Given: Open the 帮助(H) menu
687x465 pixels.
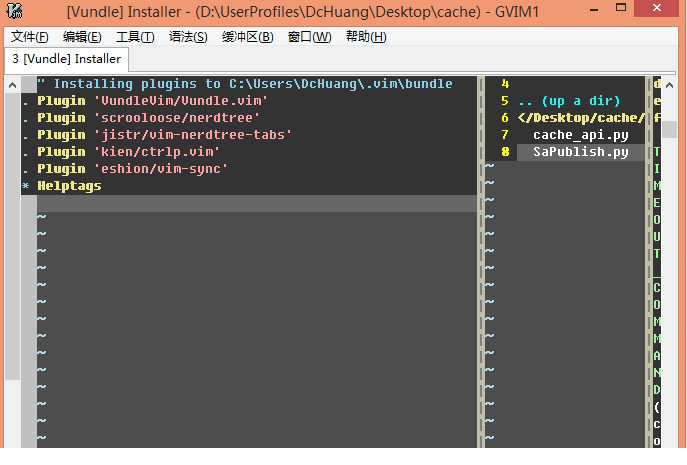Looking at the screenshot, I should tap(366, 37).
